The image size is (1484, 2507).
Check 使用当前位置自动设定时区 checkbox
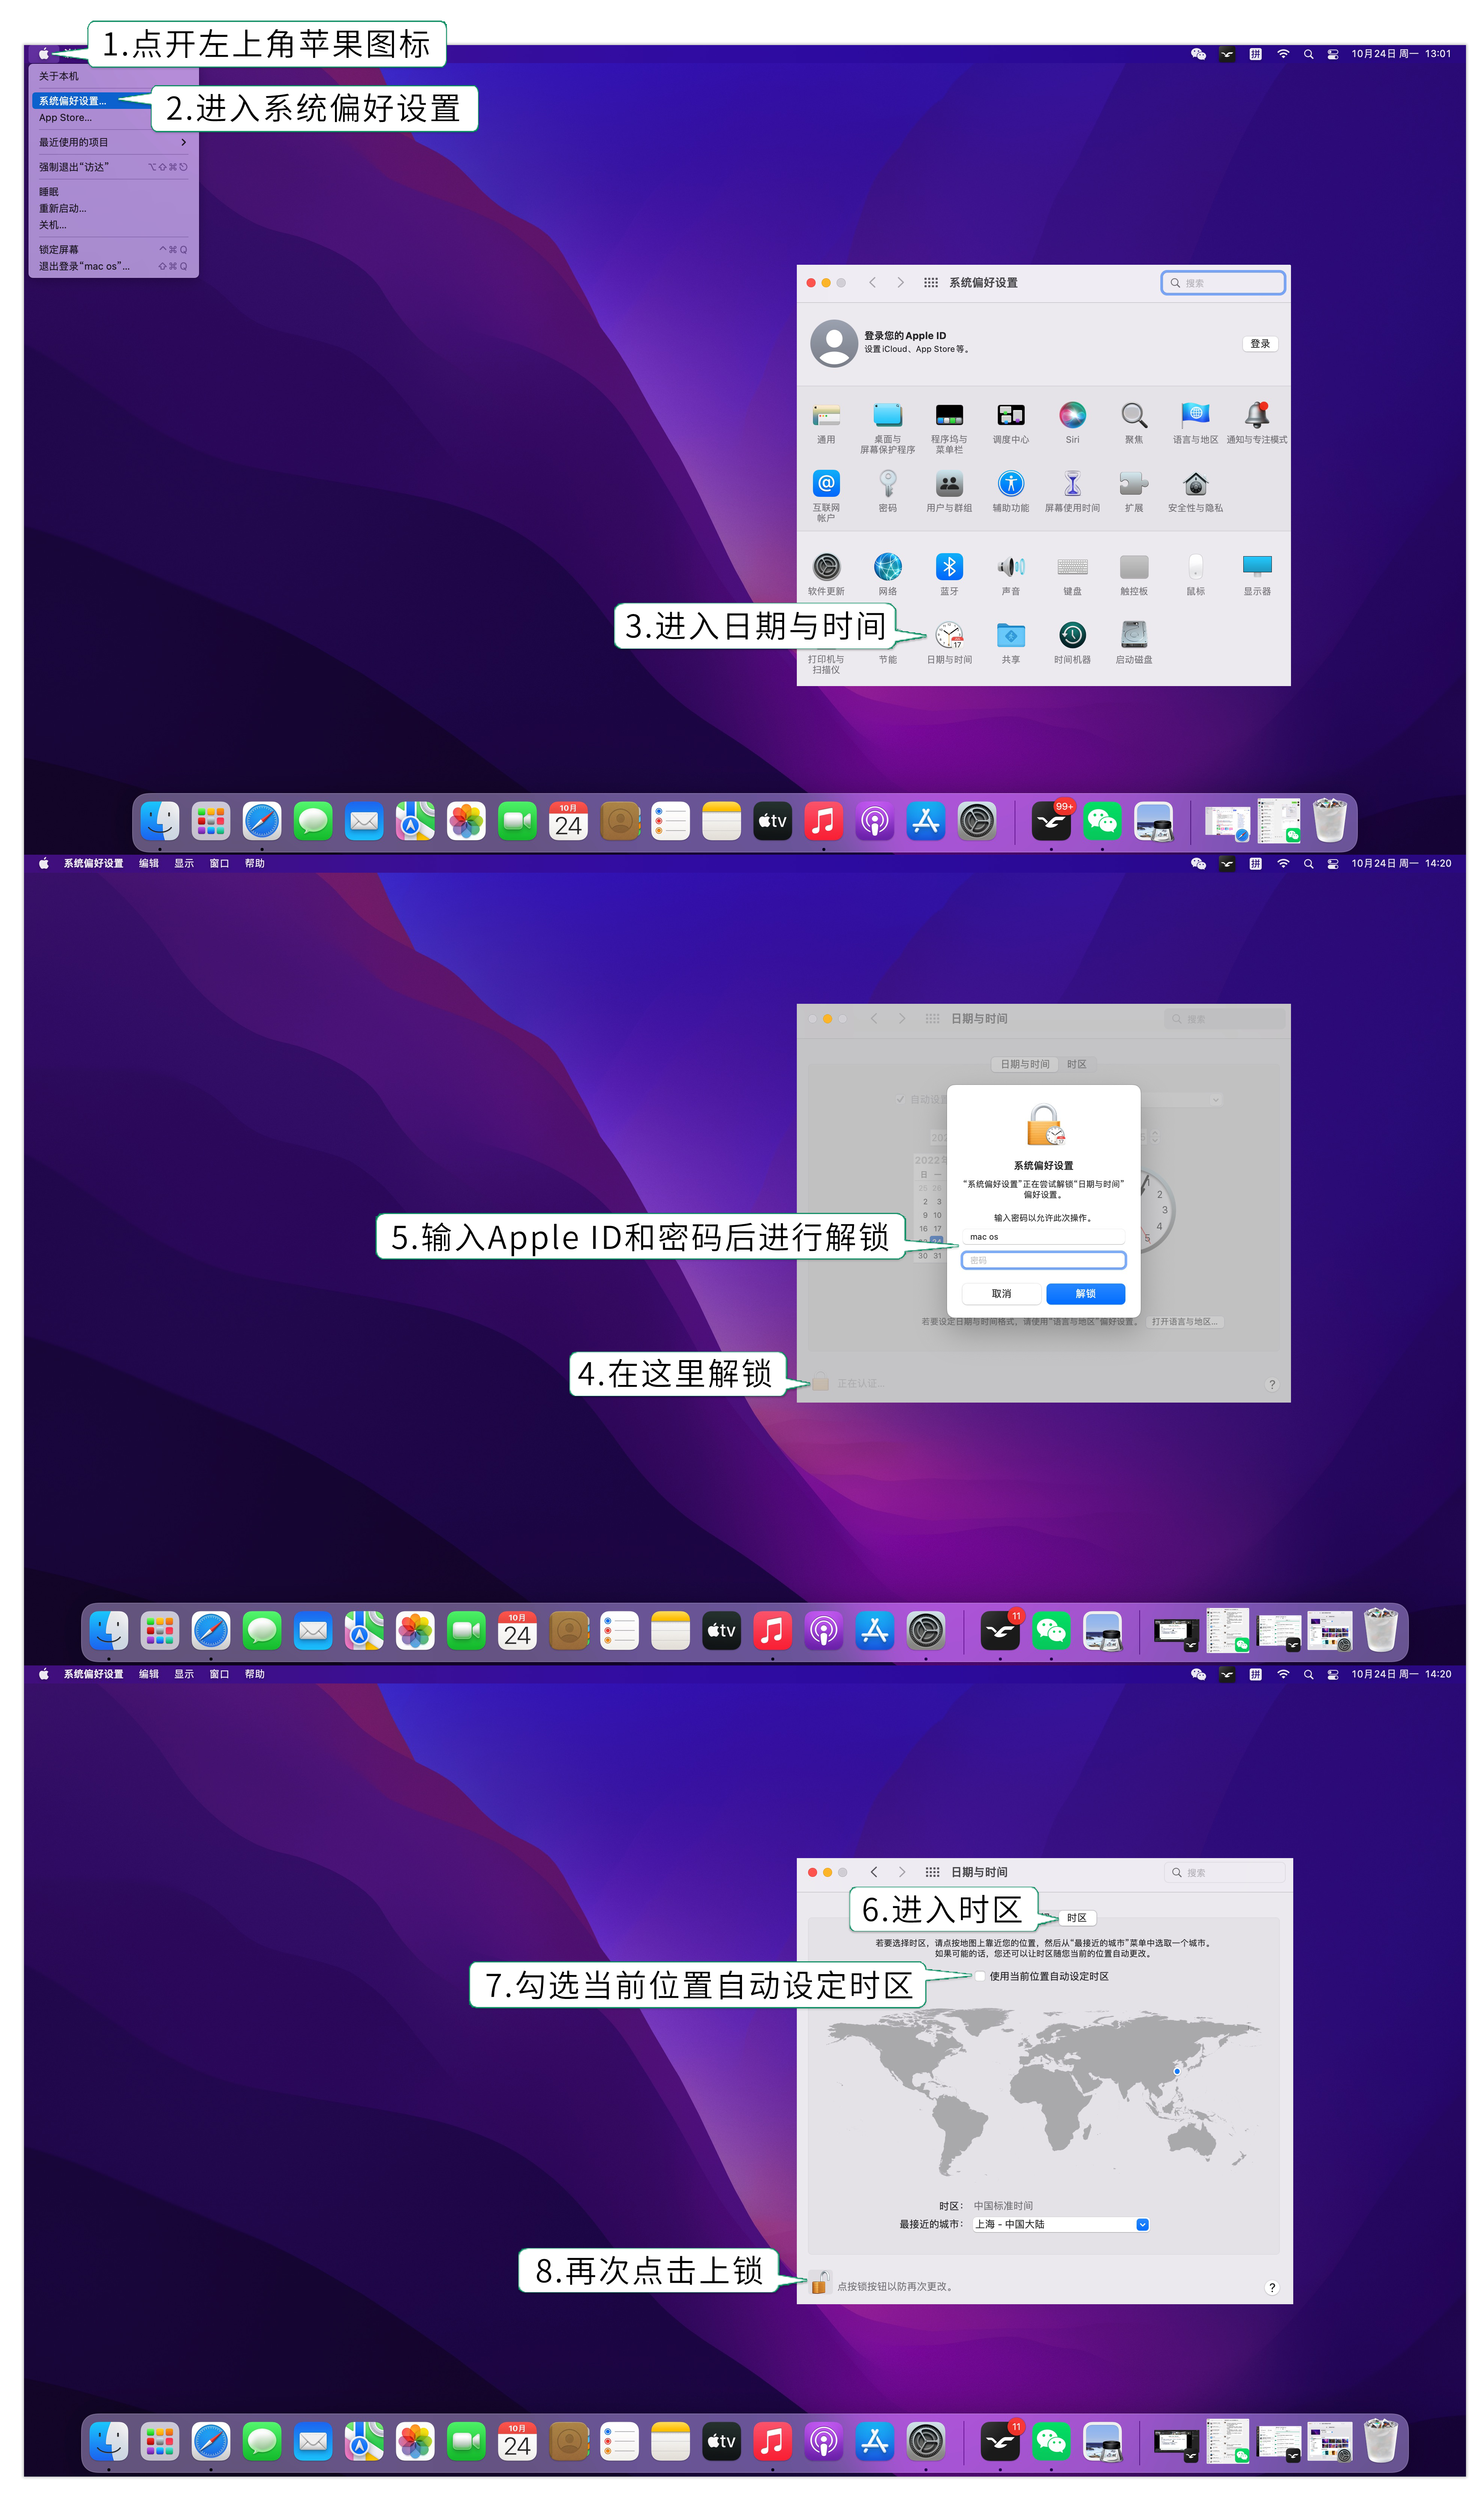click(980, 1976)
